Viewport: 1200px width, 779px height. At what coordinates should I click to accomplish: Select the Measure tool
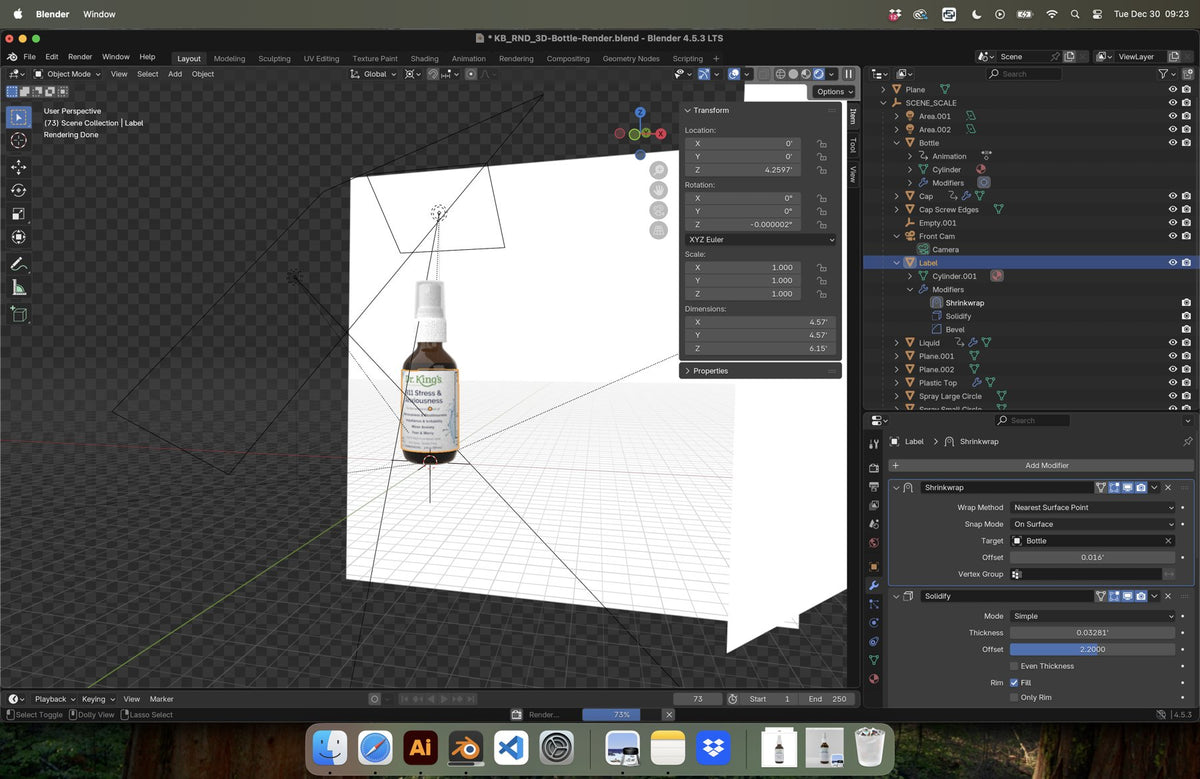(x=18, y=288)
